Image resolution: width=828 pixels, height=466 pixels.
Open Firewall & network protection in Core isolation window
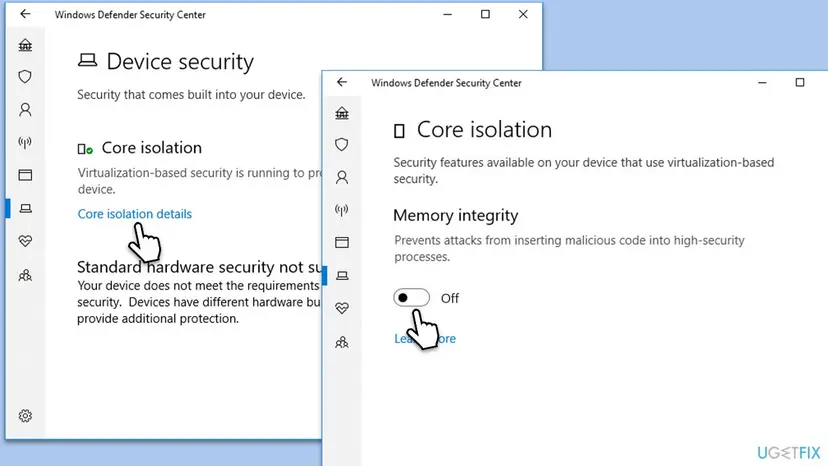[342, 210]
